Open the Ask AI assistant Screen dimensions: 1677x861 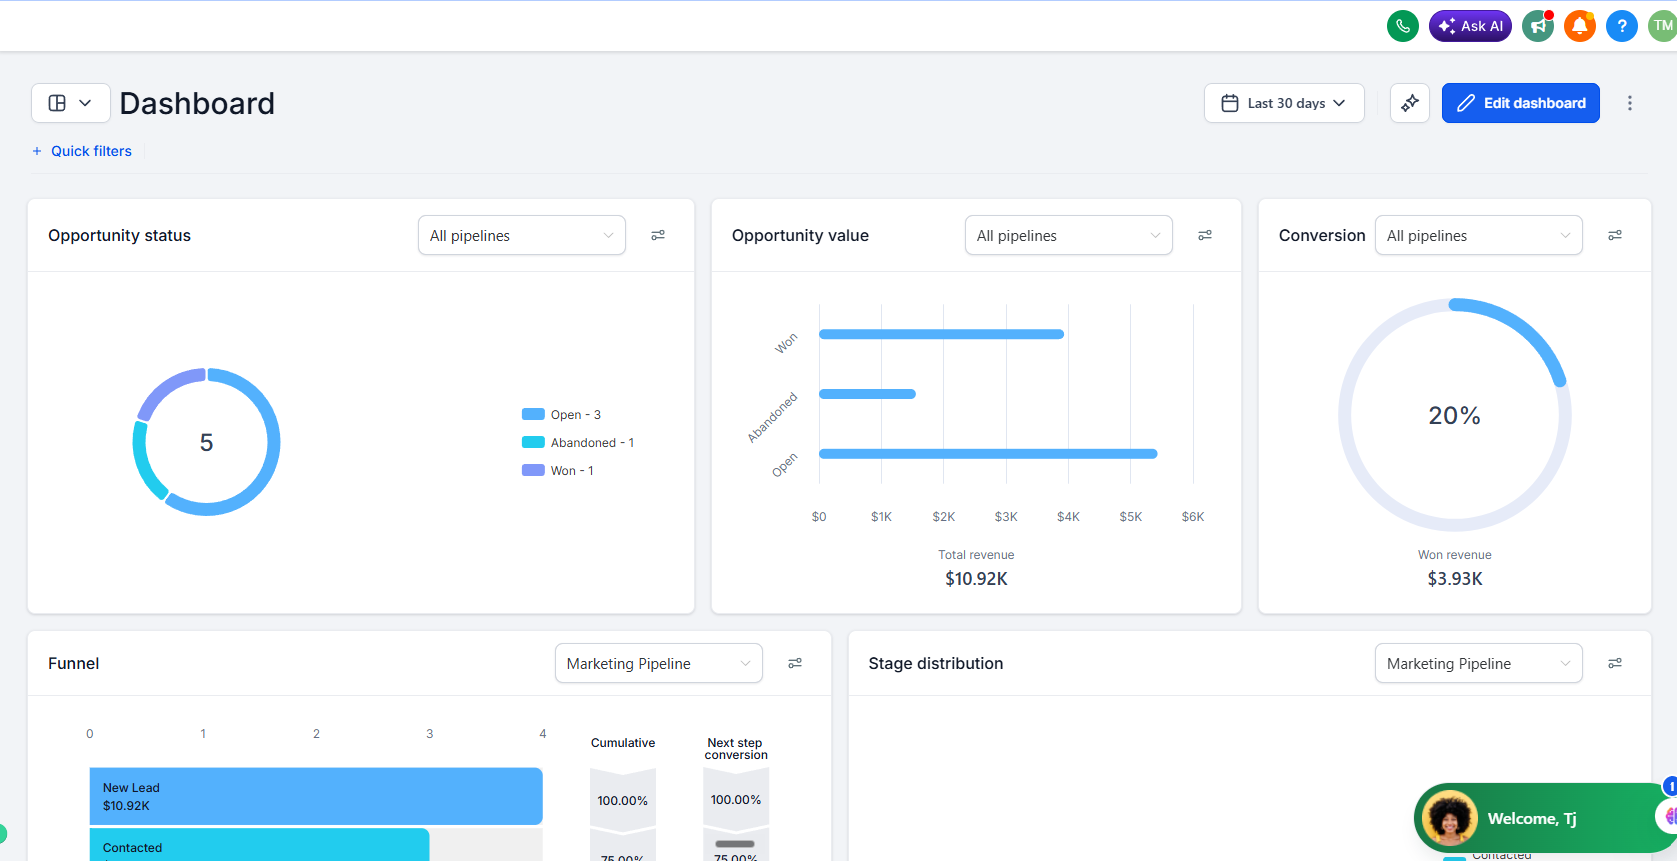(x=1470, y=26)
